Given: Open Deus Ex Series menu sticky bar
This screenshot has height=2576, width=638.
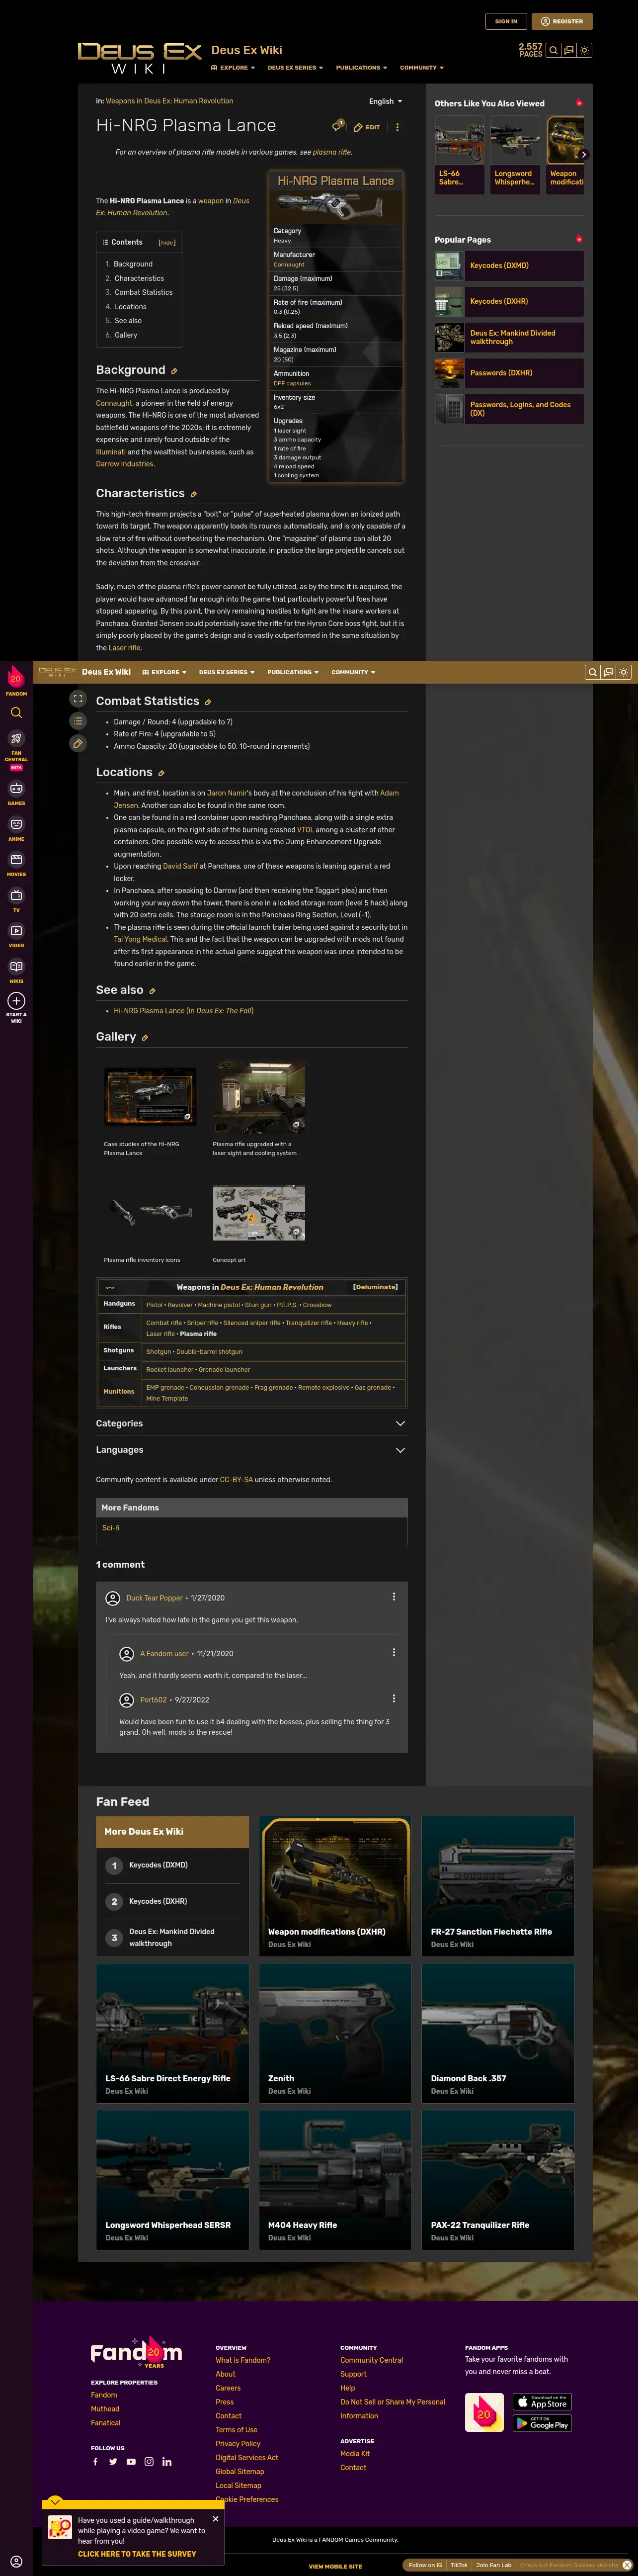Looking at the screenshot, I should (x=226, y=672).
